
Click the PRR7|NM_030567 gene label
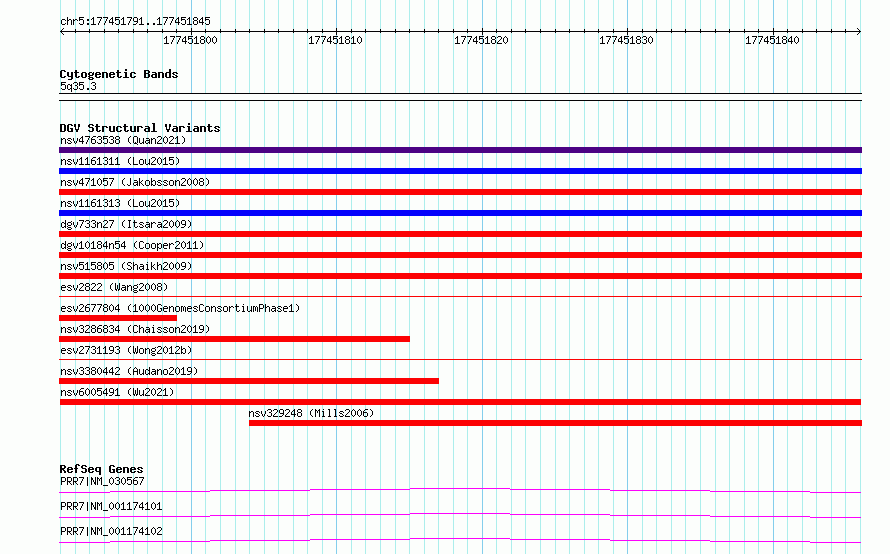point(102,481)
